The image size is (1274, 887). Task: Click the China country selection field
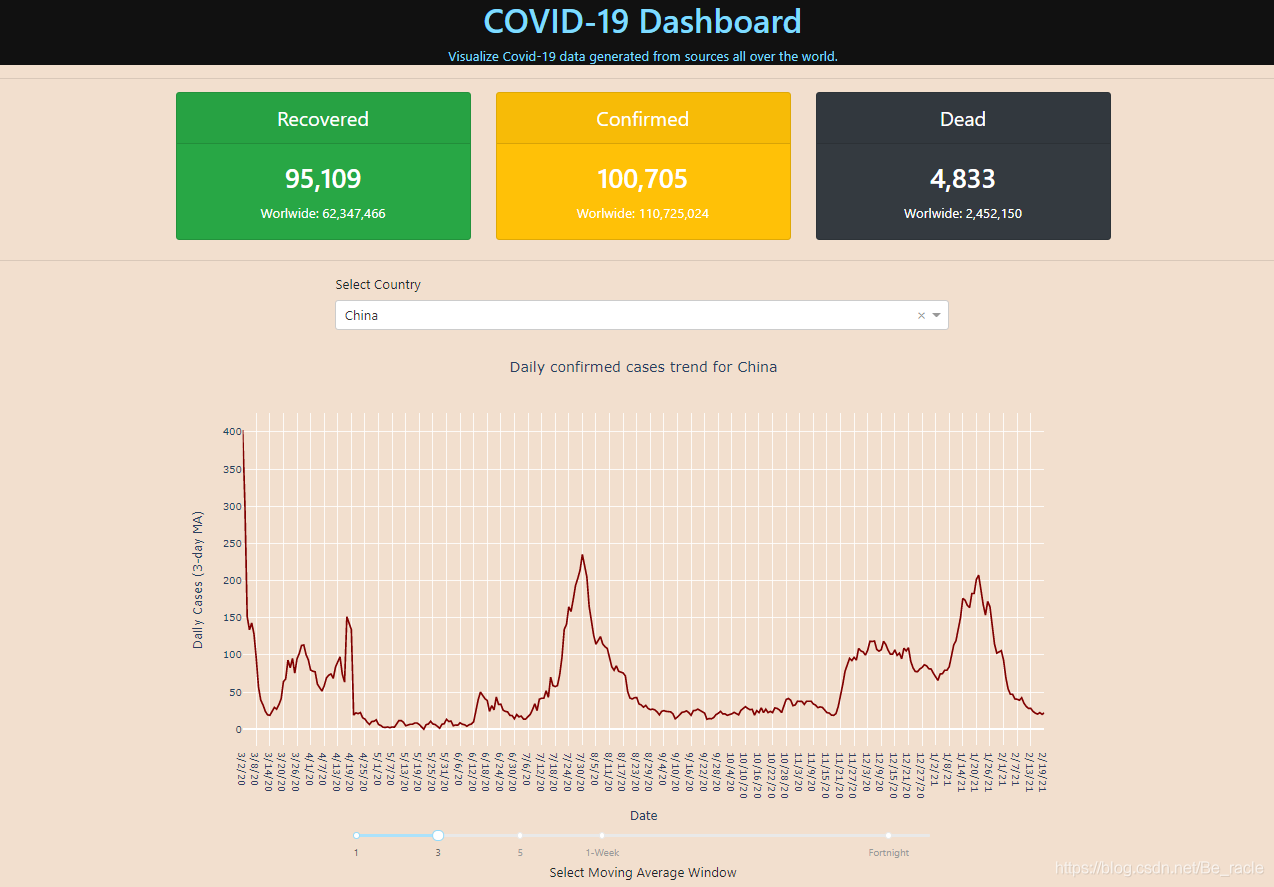[x=641, y=315]
